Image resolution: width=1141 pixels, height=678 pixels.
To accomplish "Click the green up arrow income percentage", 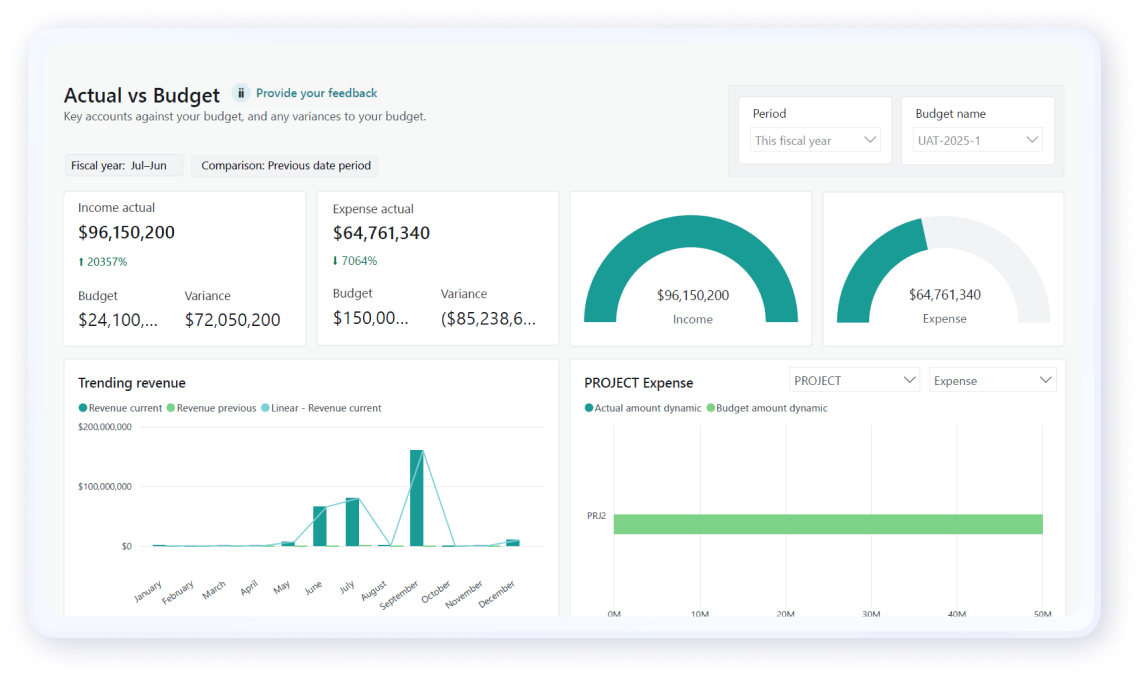I will click(103, 262).
